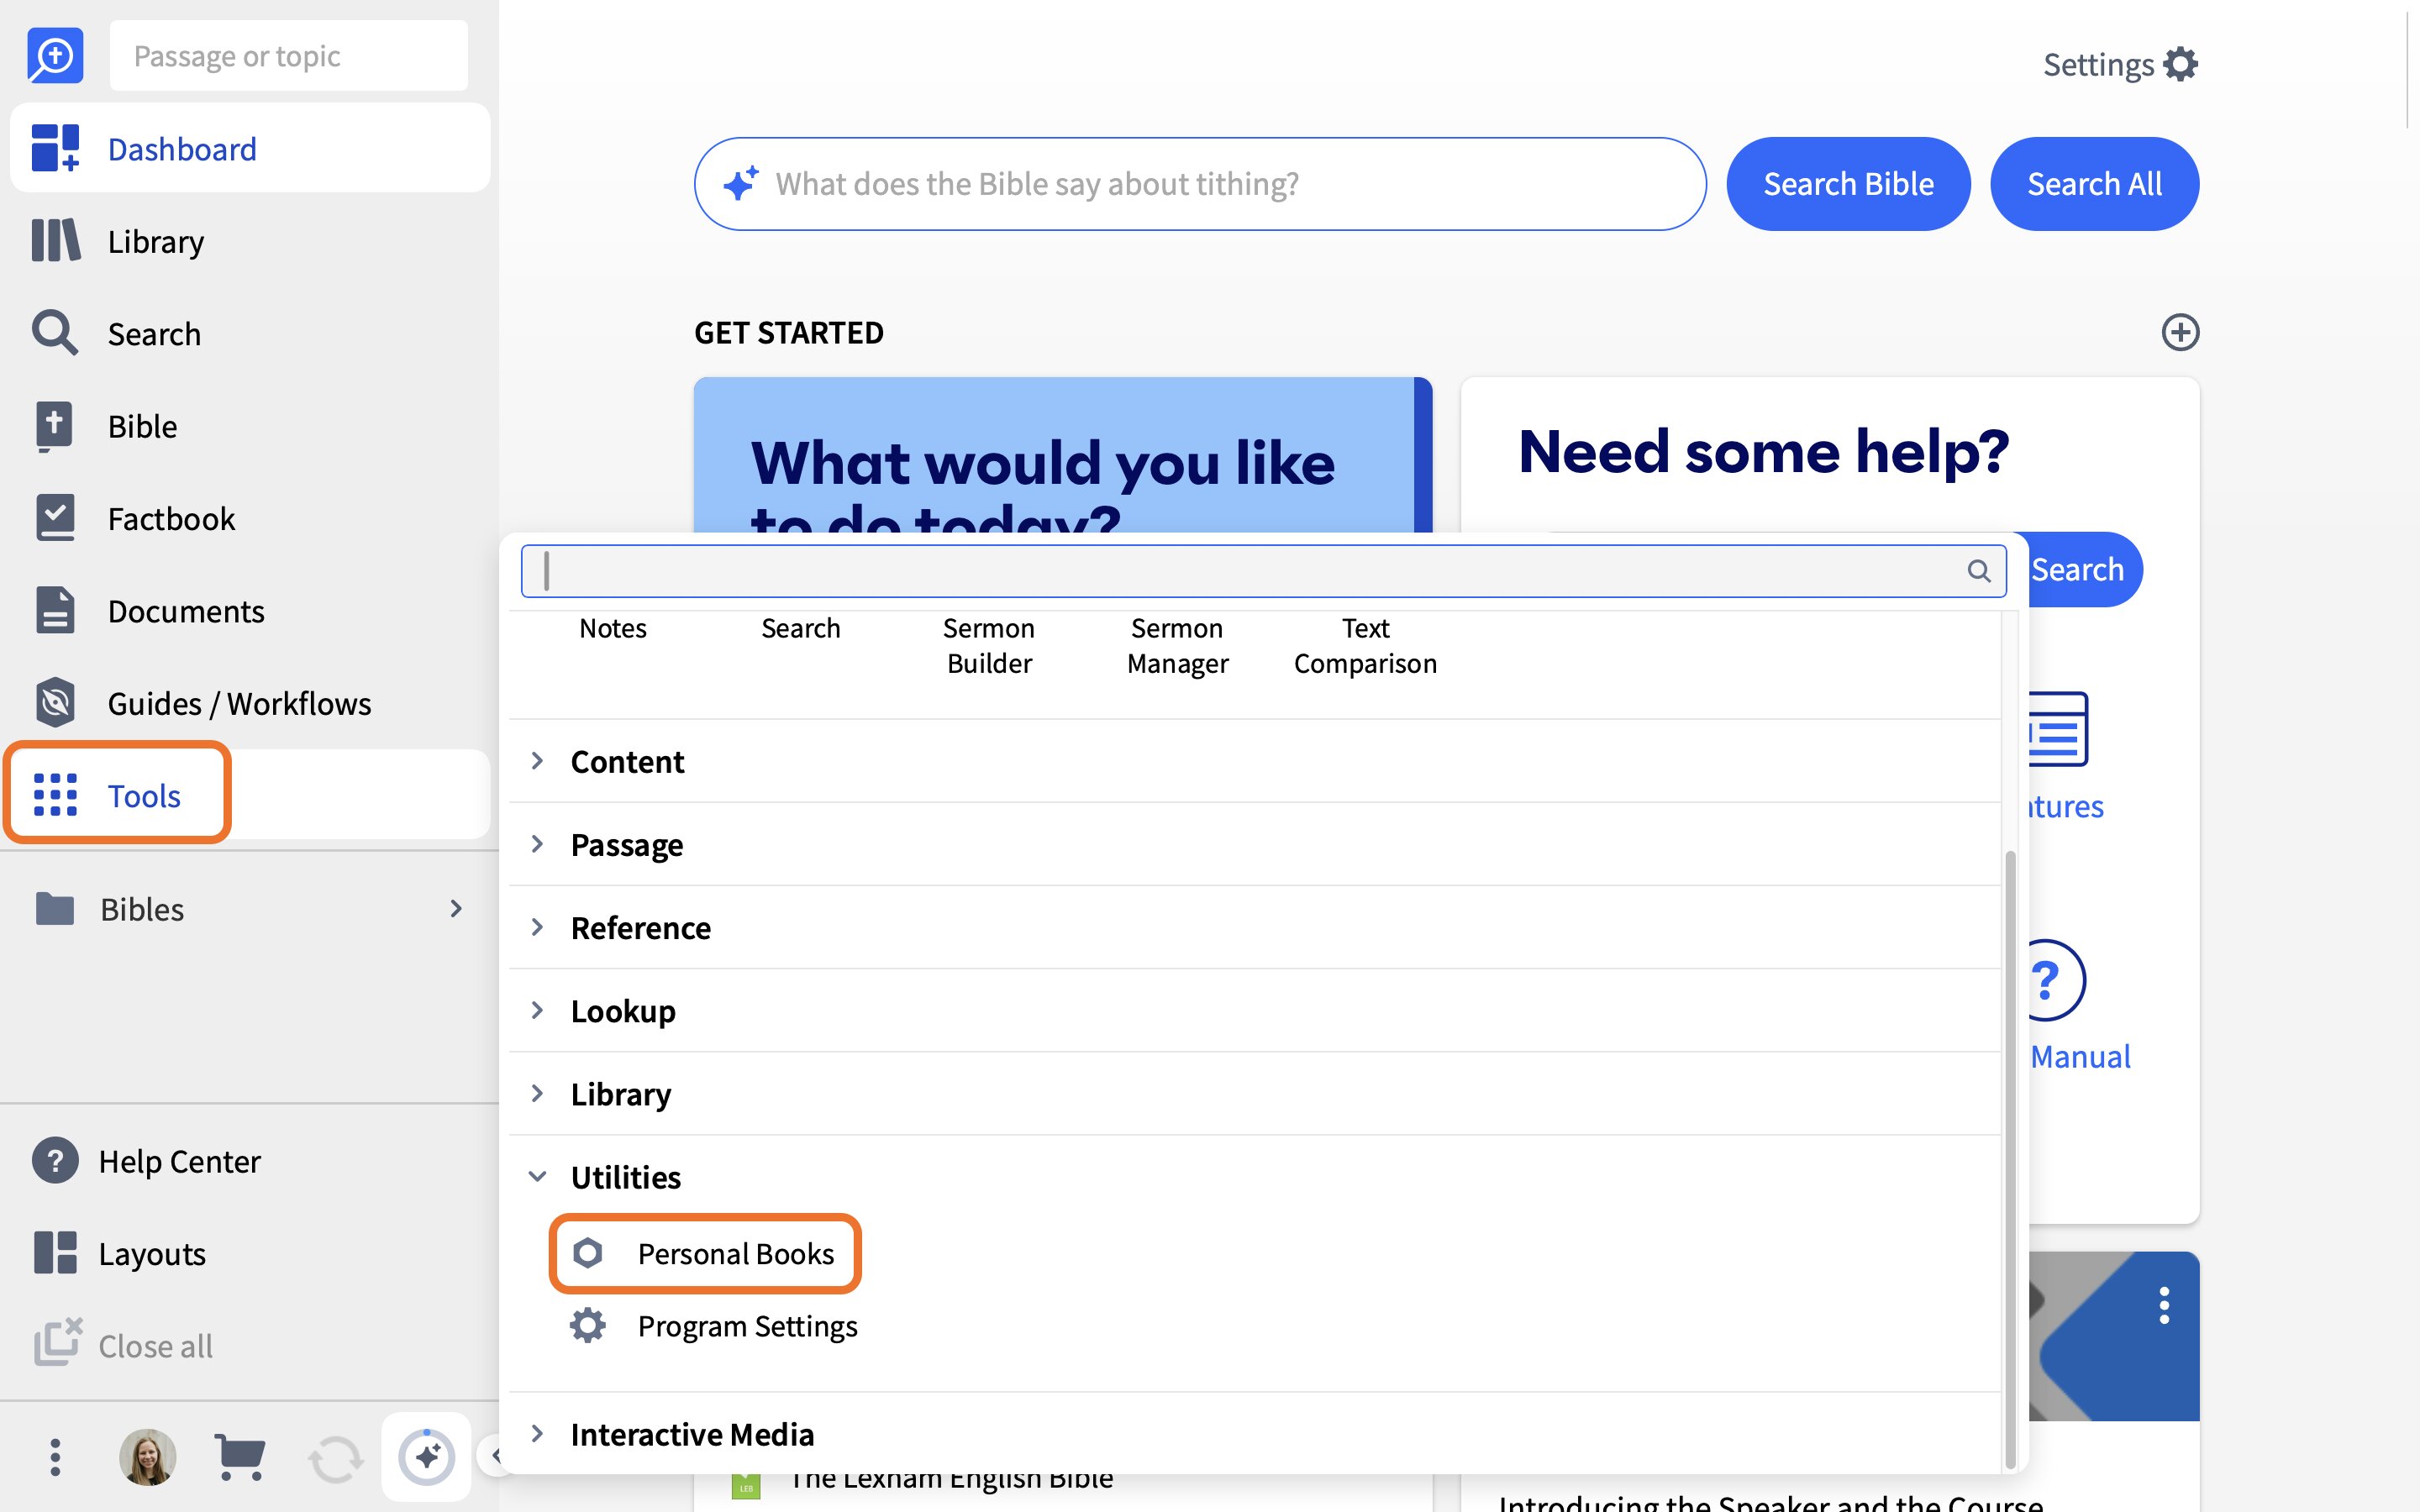Click the Factbook checkmark icon

(55, 518)
